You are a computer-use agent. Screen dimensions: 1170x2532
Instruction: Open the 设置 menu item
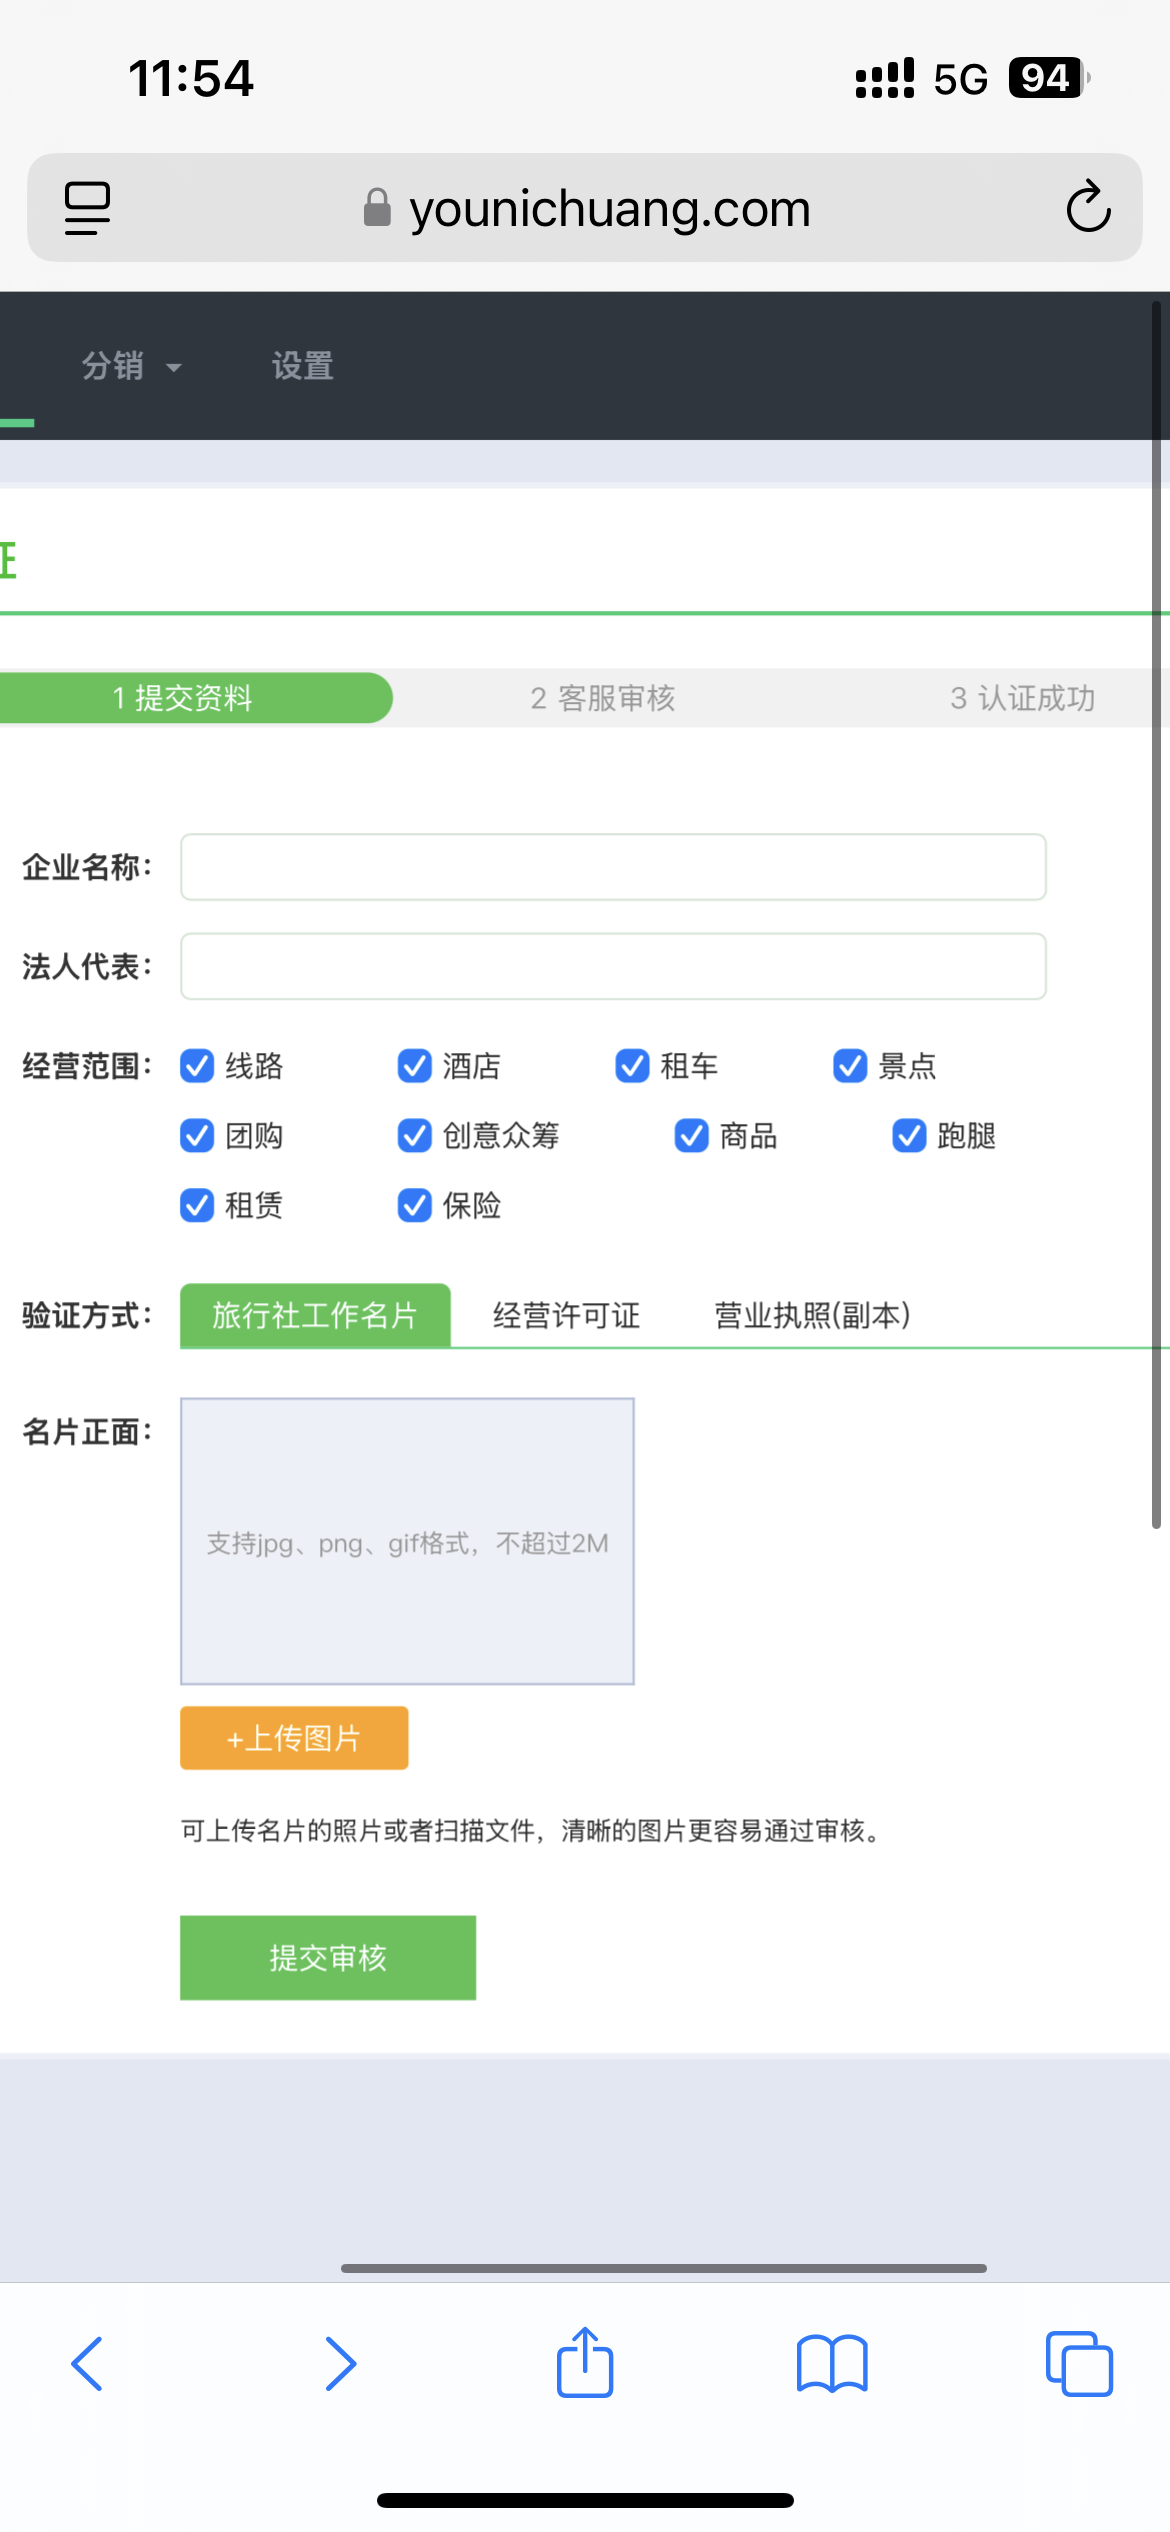(302, 367)
